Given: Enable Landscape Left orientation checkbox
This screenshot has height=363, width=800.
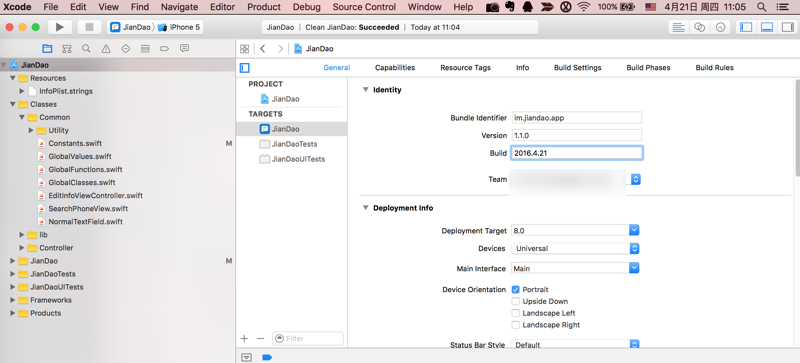Looking at the screenshot, I should (x=515, y=313).
